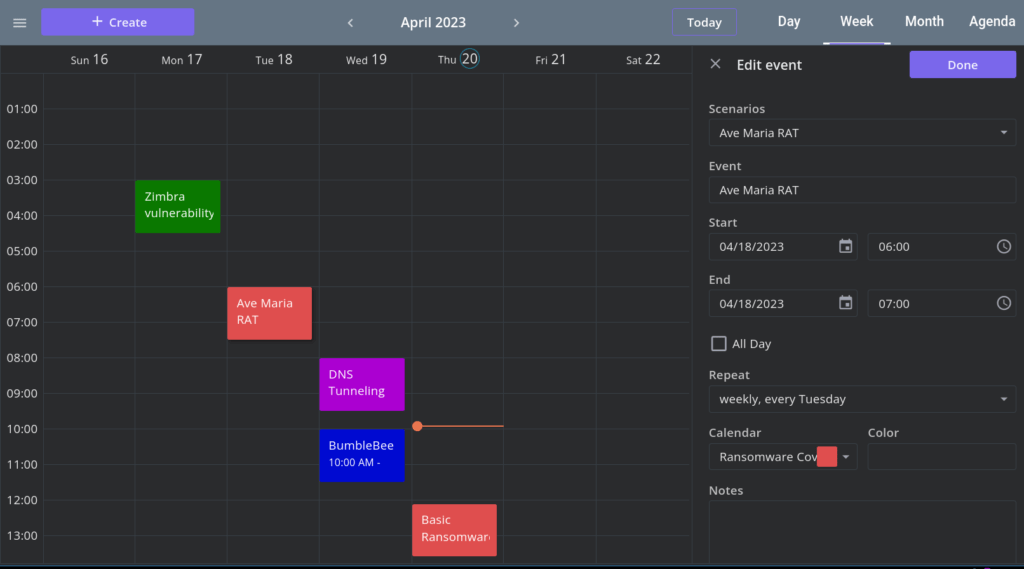This screenshot has width=1024, height=569.
Task: Click the red calendar color swatch
Action: tap(827, 457)
